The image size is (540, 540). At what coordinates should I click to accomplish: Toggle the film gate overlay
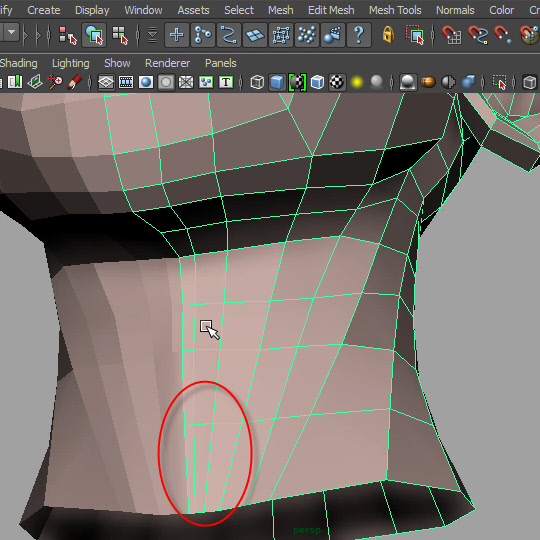tap(126, 82)
